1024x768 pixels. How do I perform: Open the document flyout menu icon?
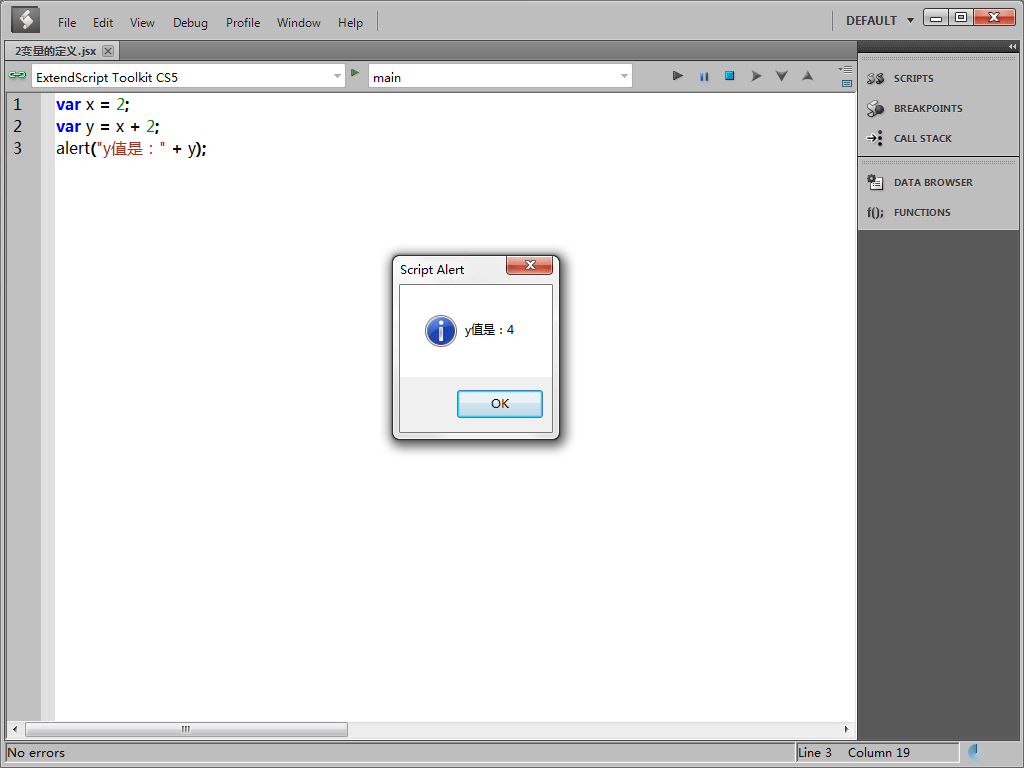point(845,69)
